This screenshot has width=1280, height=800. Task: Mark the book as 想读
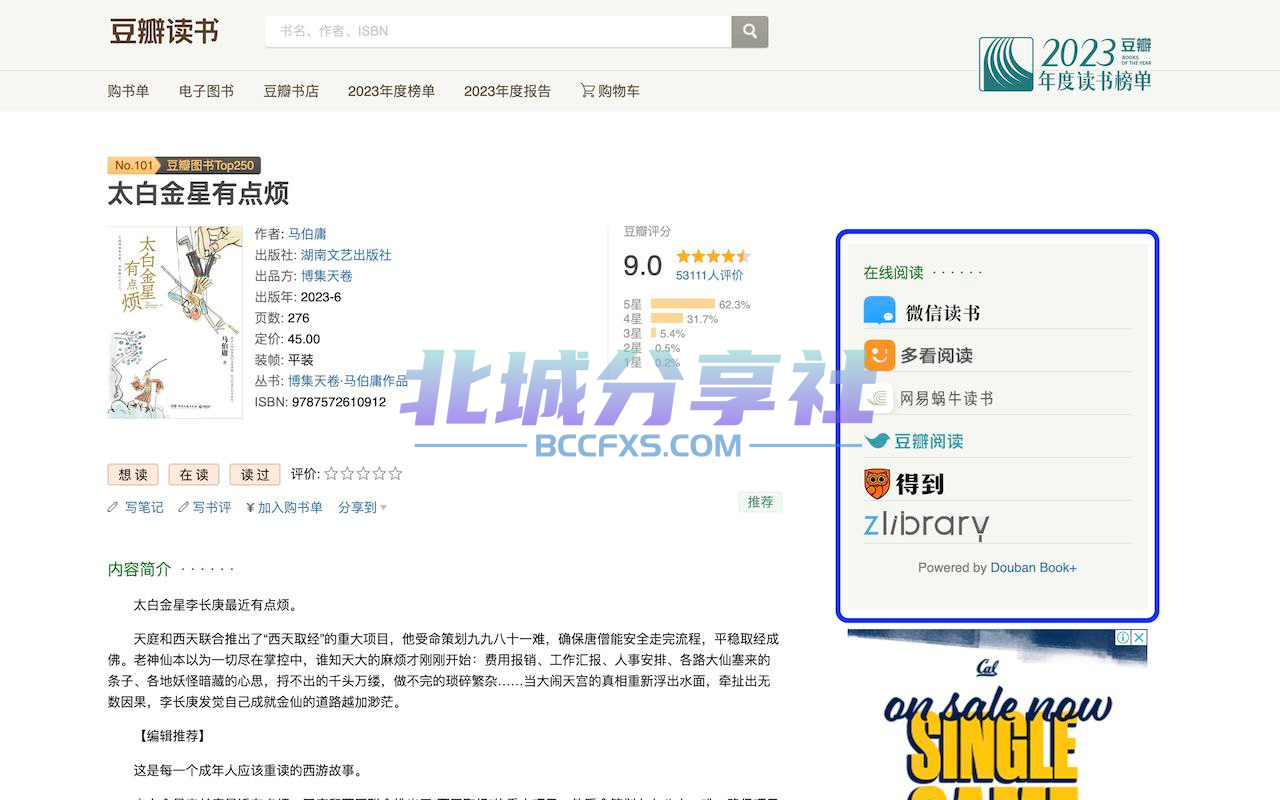coord(133,475)
